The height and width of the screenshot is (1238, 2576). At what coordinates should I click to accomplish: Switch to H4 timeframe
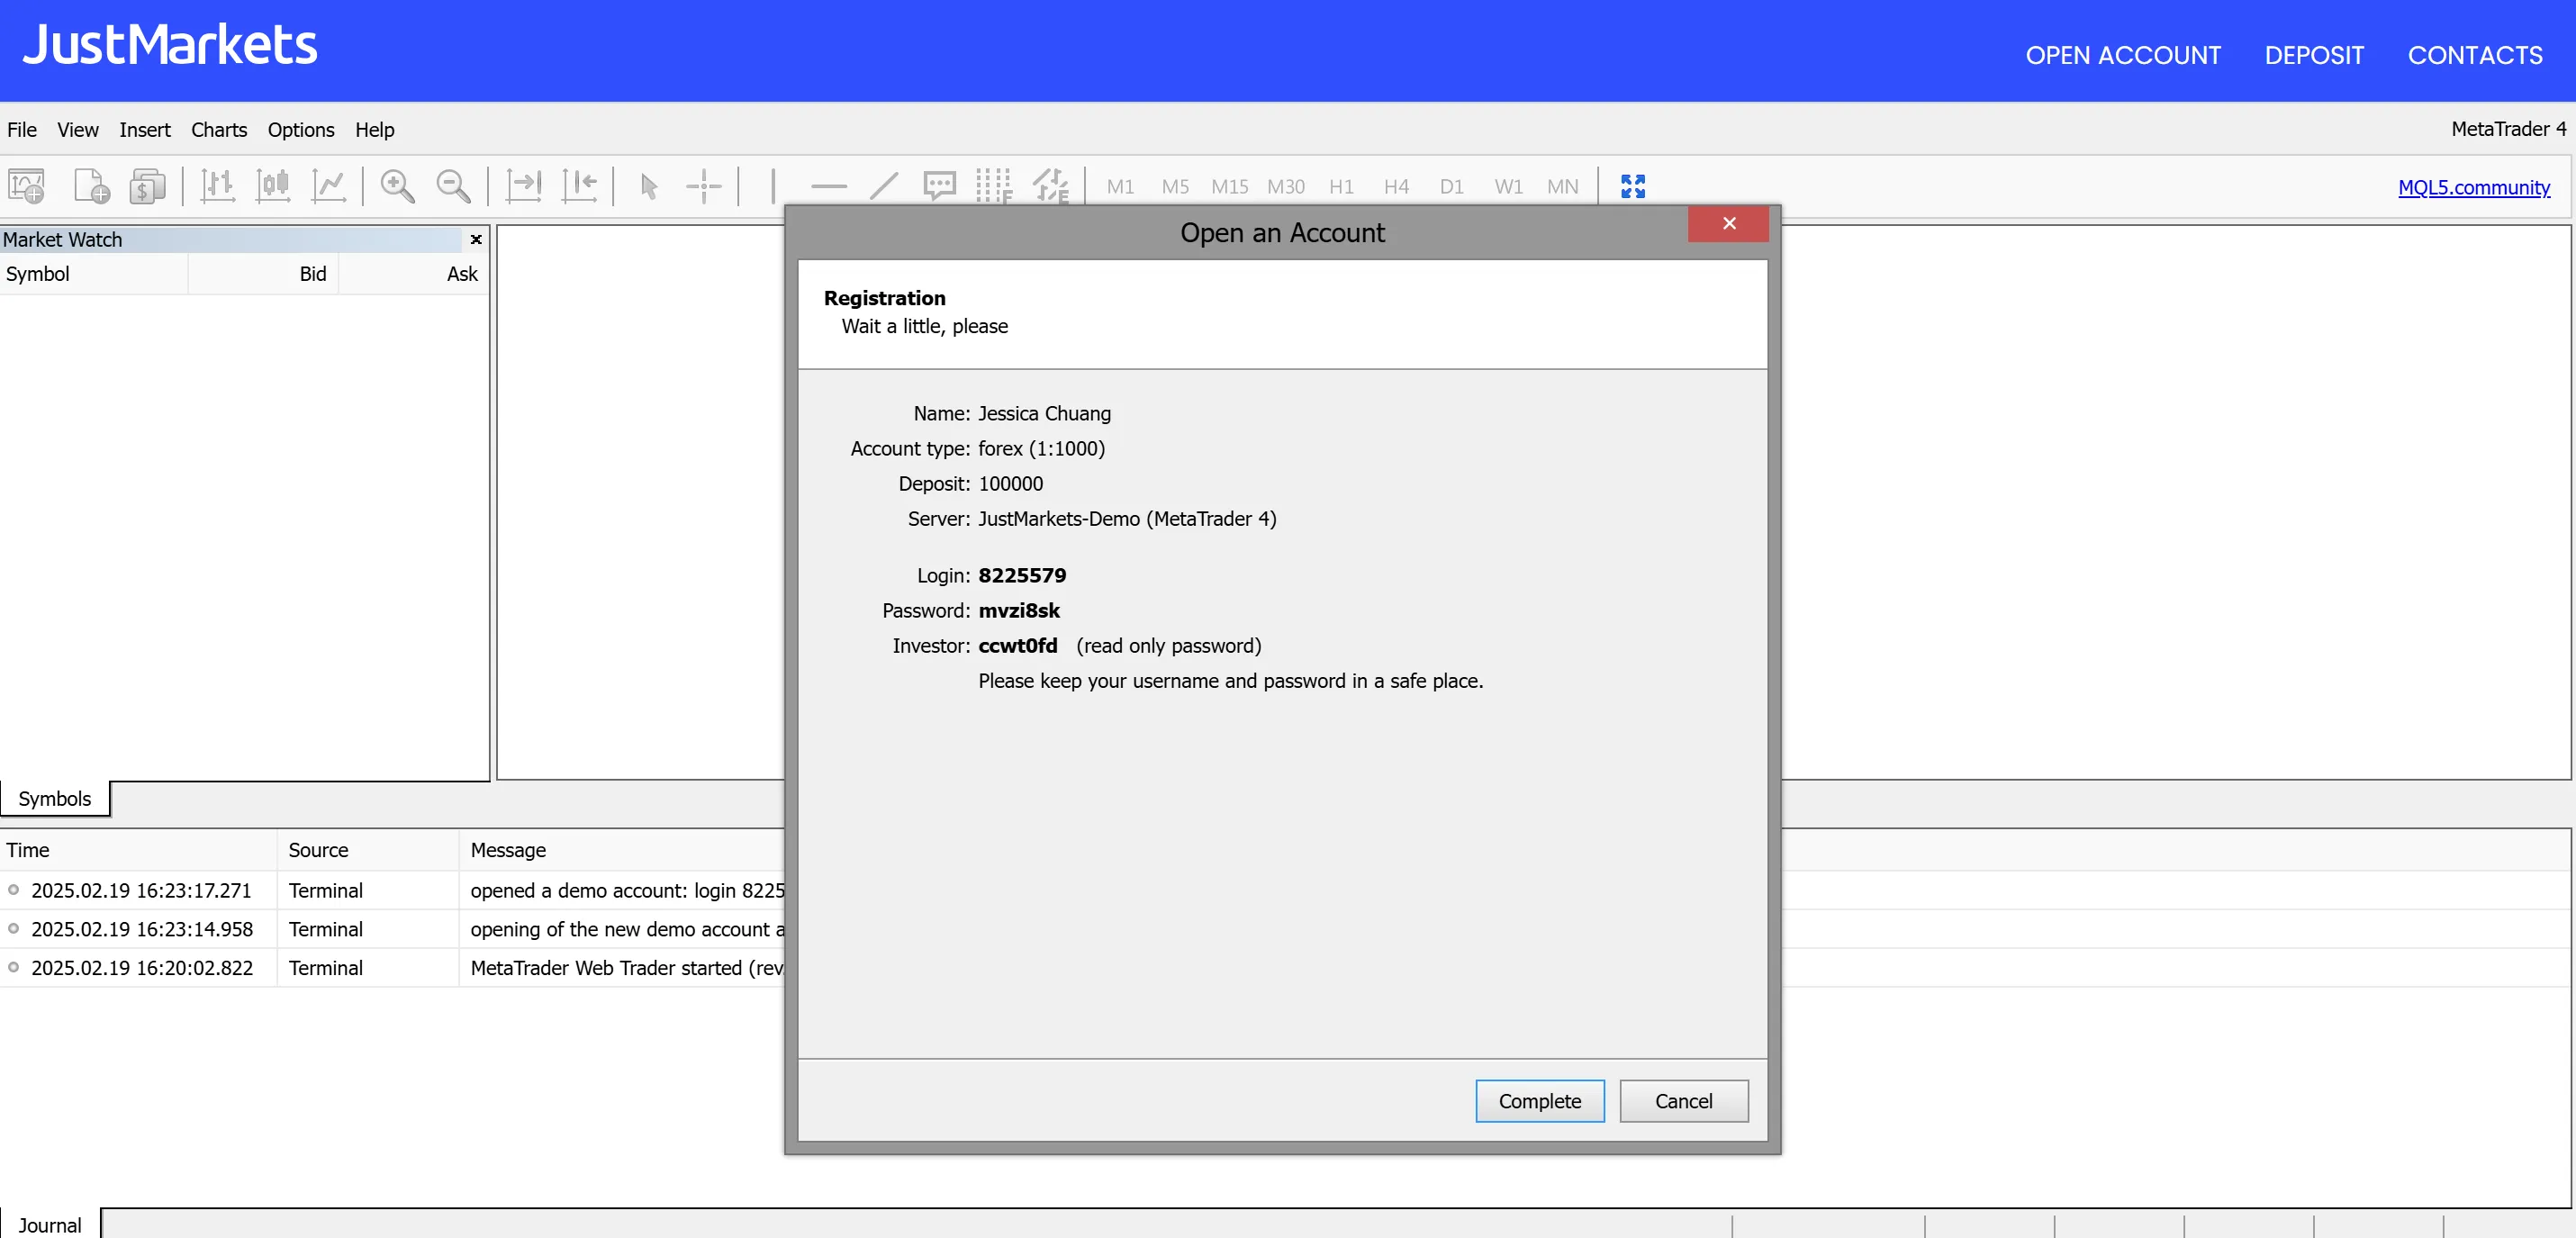coord(1396,186)
